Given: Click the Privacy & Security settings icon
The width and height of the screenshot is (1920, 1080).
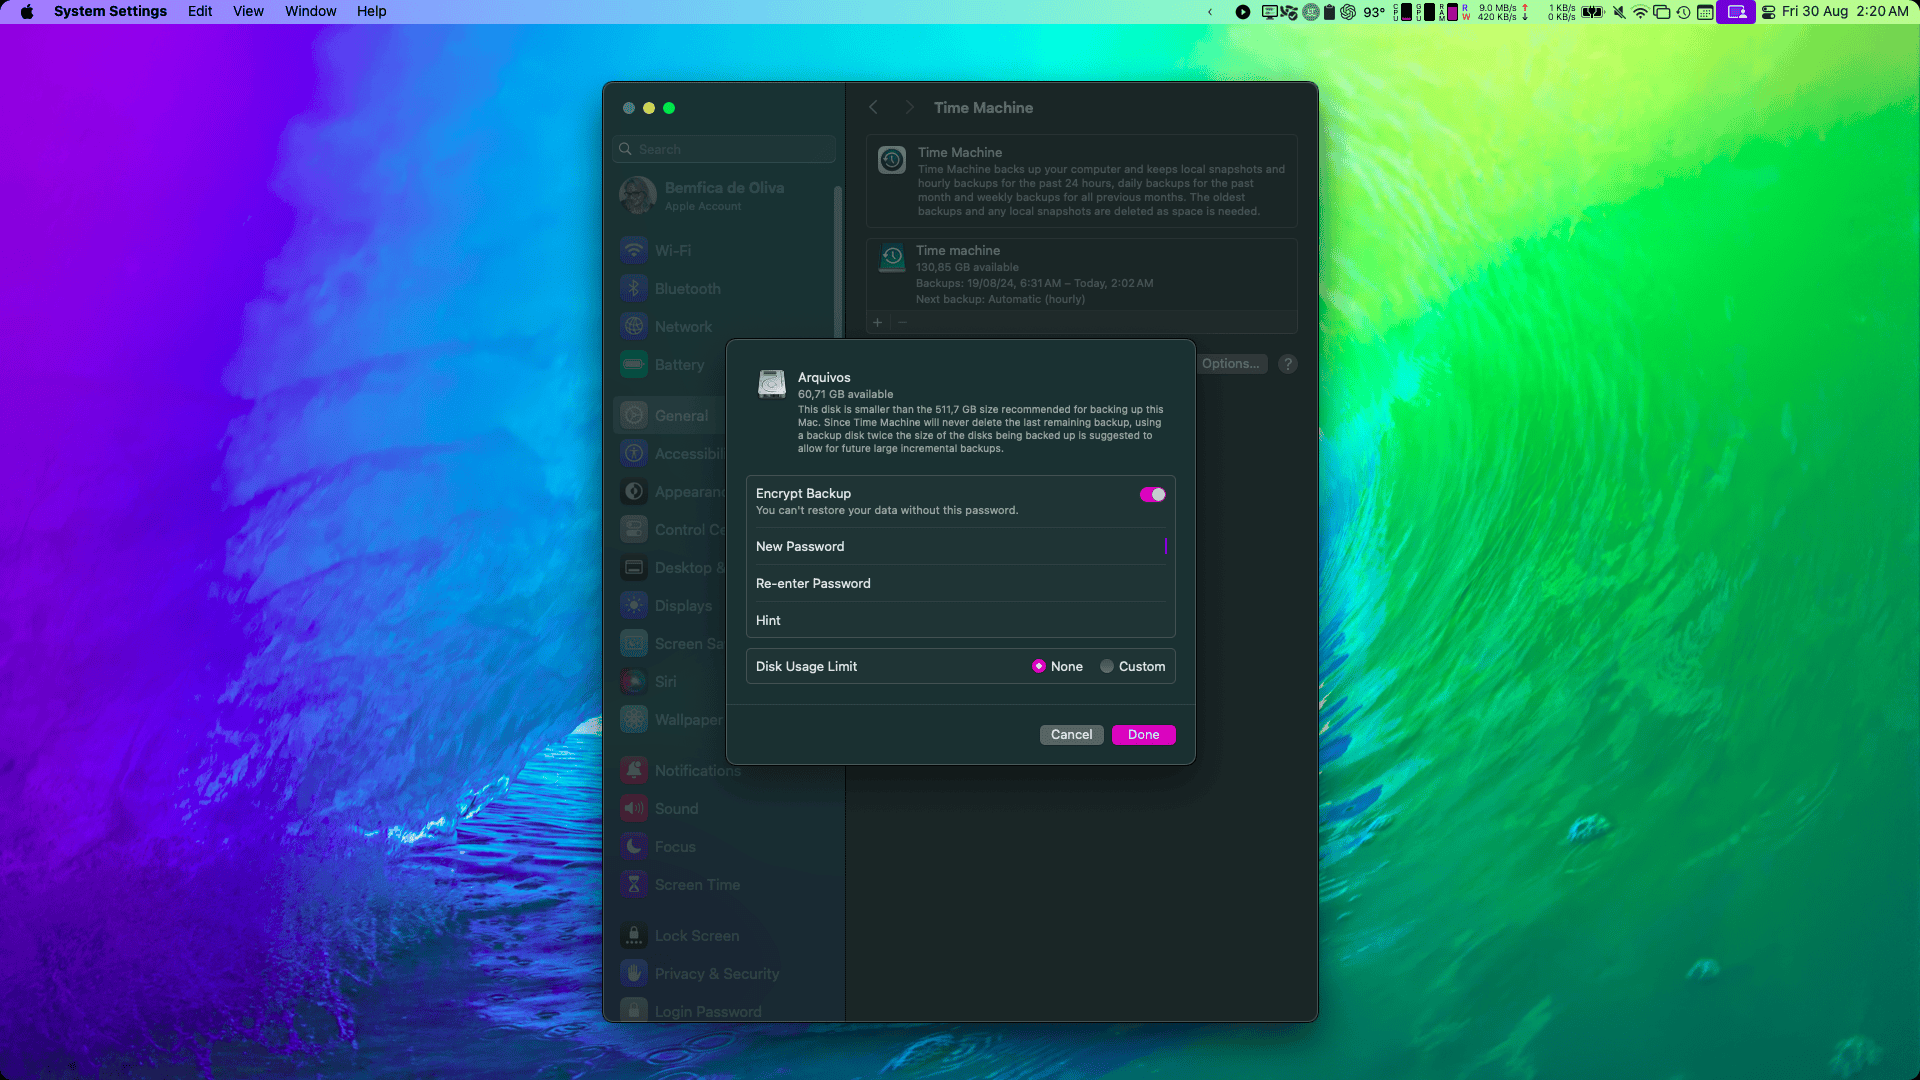Looking at the screenshot, I should [633, 973].
